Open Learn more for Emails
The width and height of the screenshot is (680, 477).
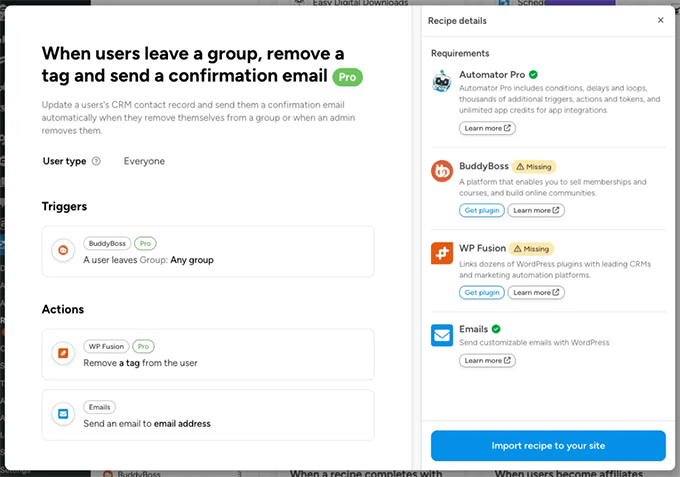click(487, 360)
